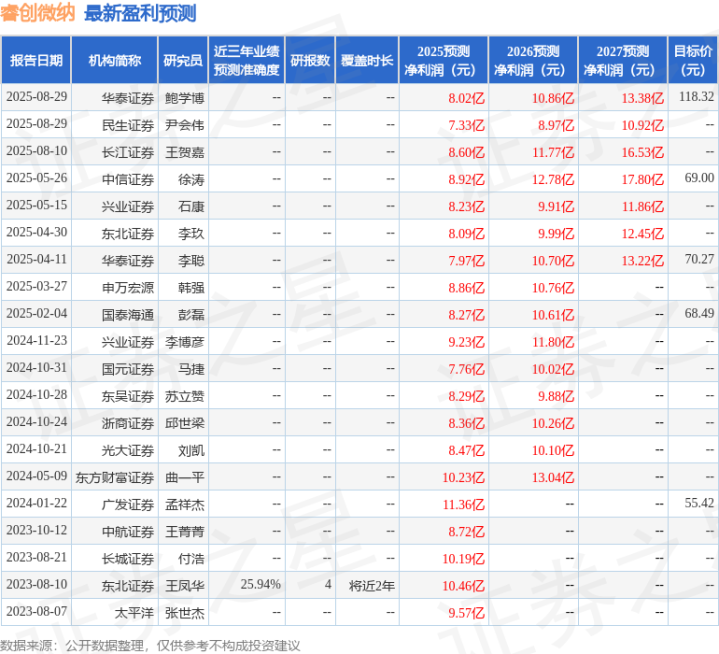Click the 目标价 column header

pyautogui.click(x=692, y=61)
